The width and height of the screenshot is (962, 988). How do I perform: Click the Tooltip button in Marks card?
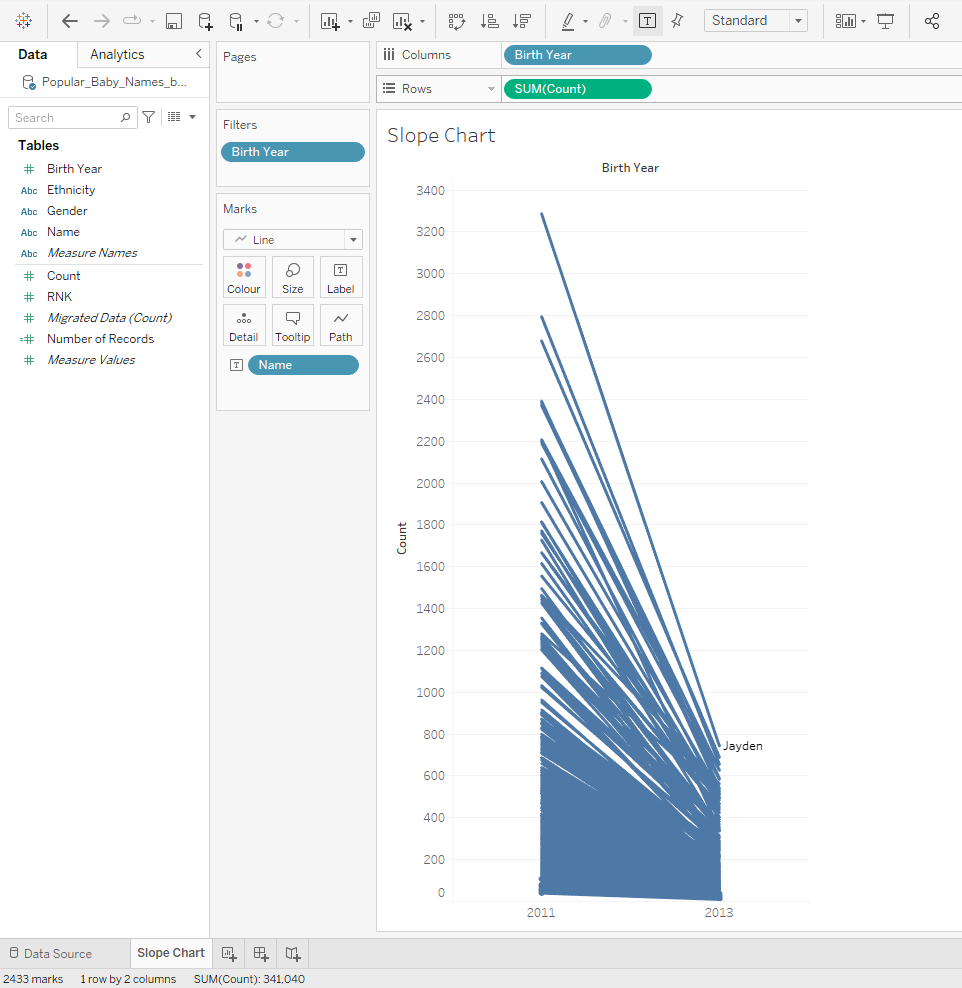click(293, 325)
